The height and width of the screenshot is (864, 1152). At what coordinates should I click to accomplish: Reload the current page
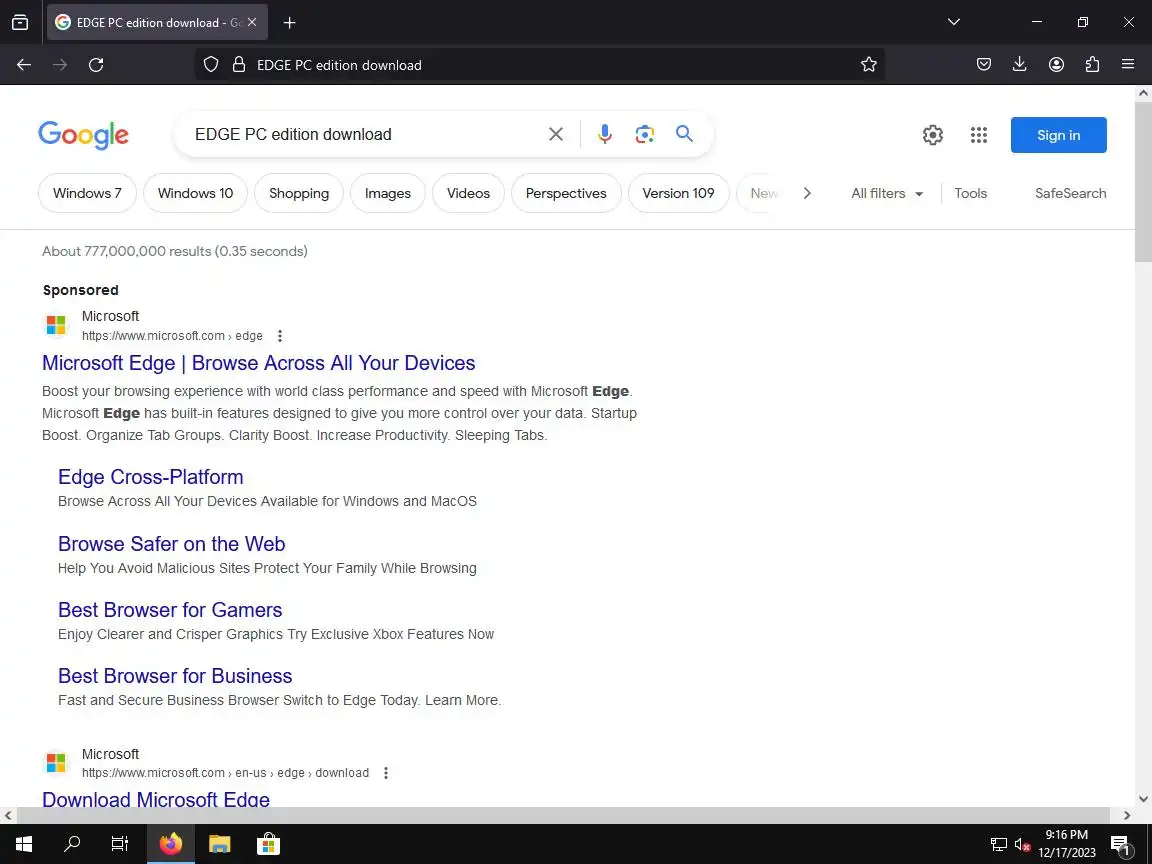click(96, 65)
